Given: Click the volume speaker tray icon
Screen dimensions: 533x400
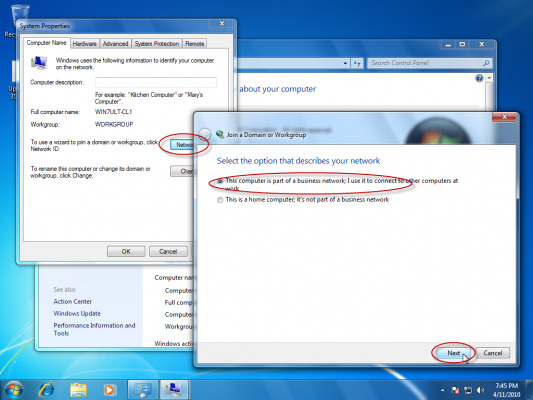Looking at the screenshot, I should (480, 390).
